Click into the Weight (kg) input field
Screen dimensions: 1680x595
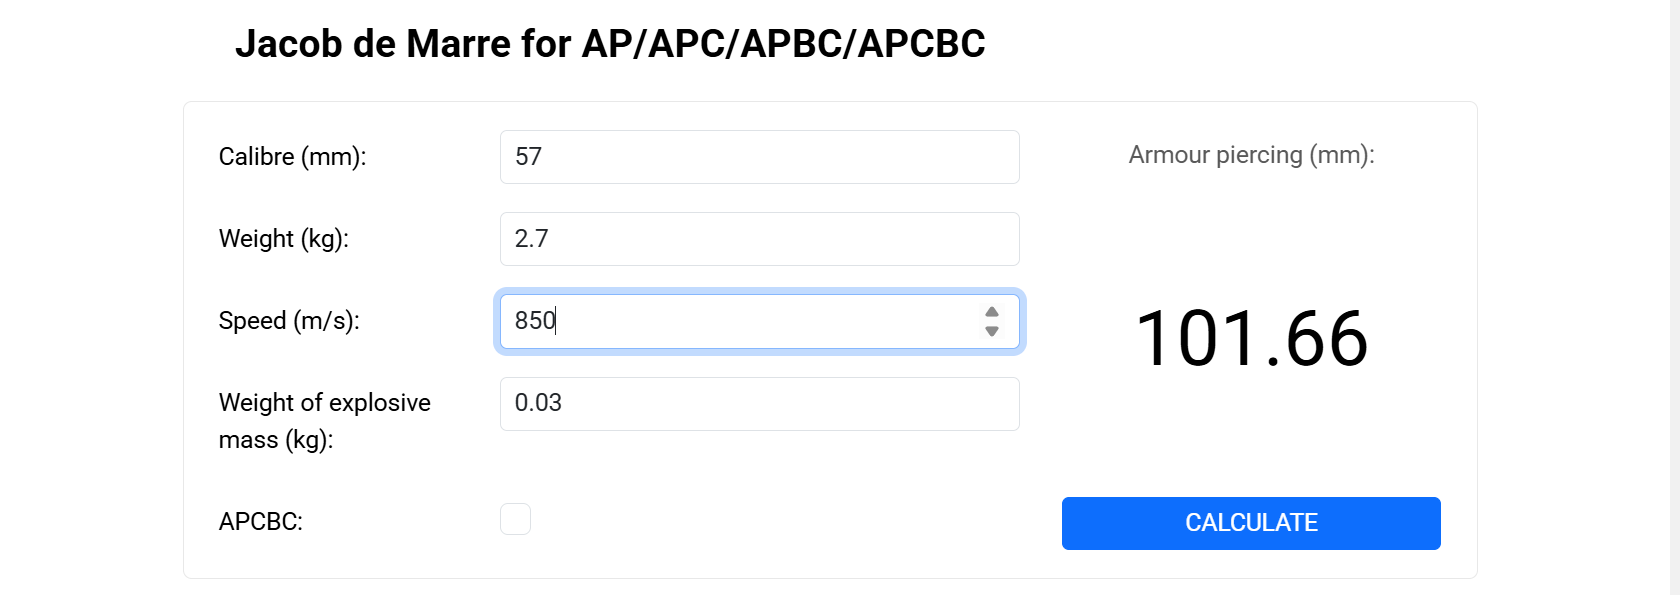click(x=760, y=239)
